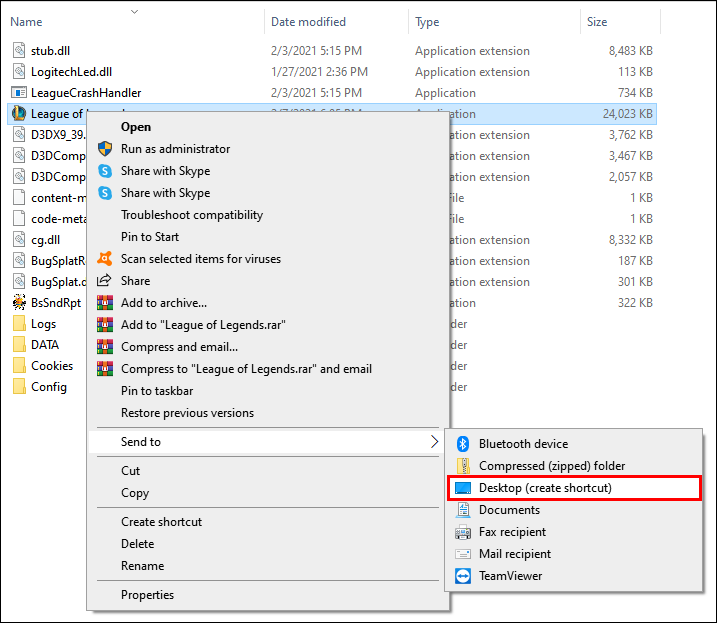Click the WinRAR icon beside Add to archive
The width and height of the screenshot is (717, 623).
105,303
